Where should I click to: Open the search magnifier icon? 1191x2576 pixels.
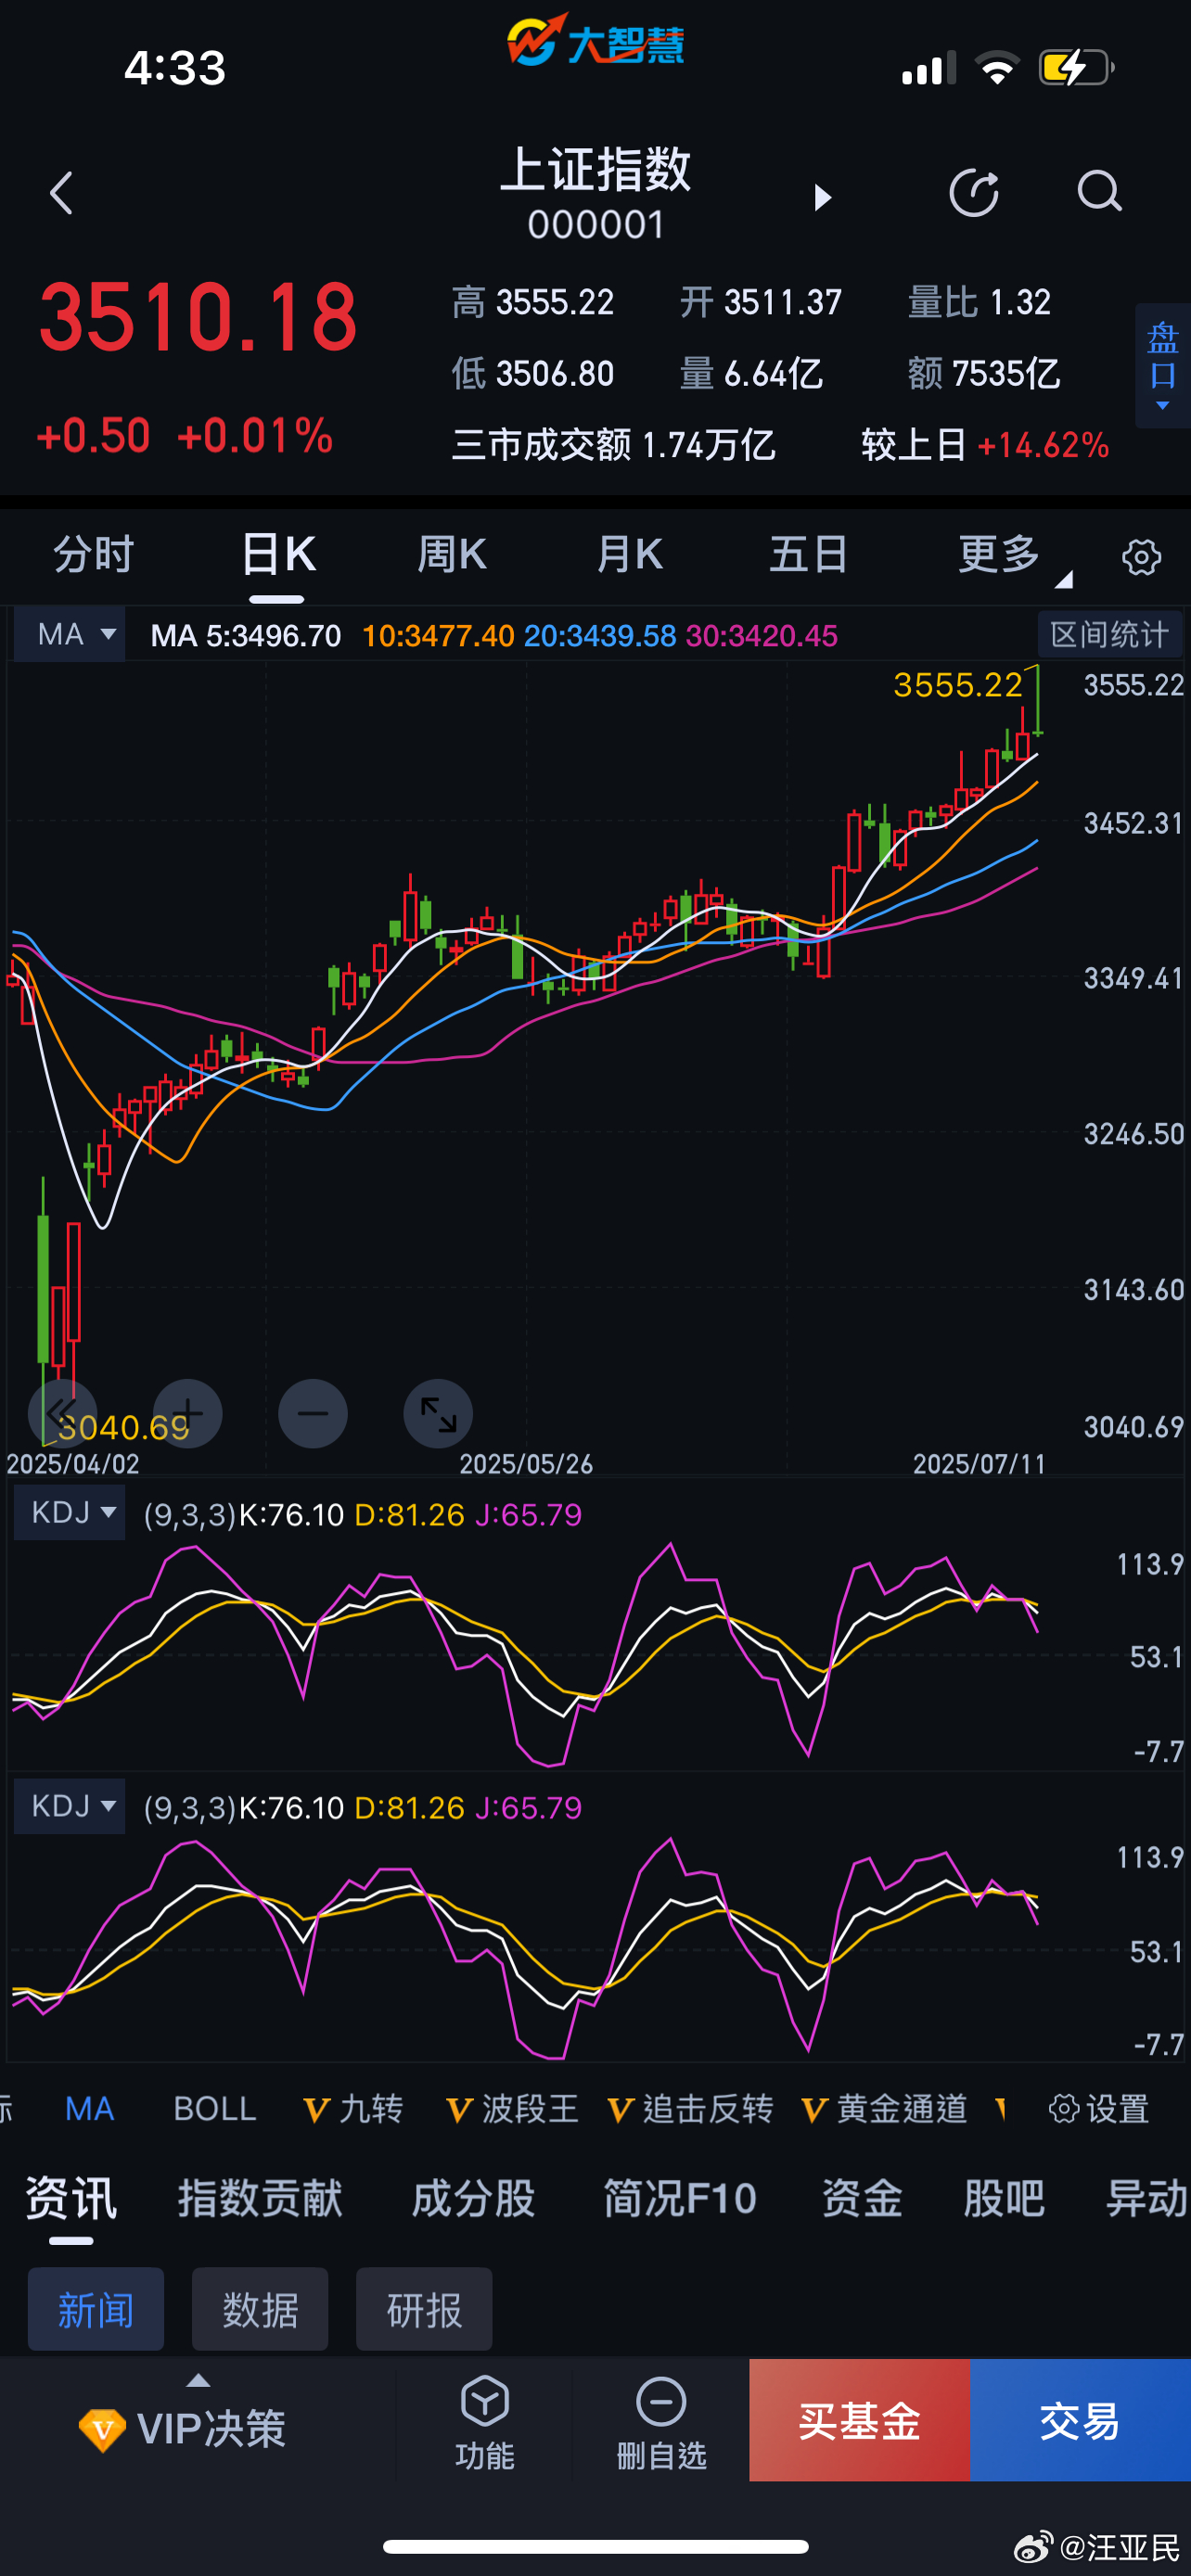[x=1098, y=191]
